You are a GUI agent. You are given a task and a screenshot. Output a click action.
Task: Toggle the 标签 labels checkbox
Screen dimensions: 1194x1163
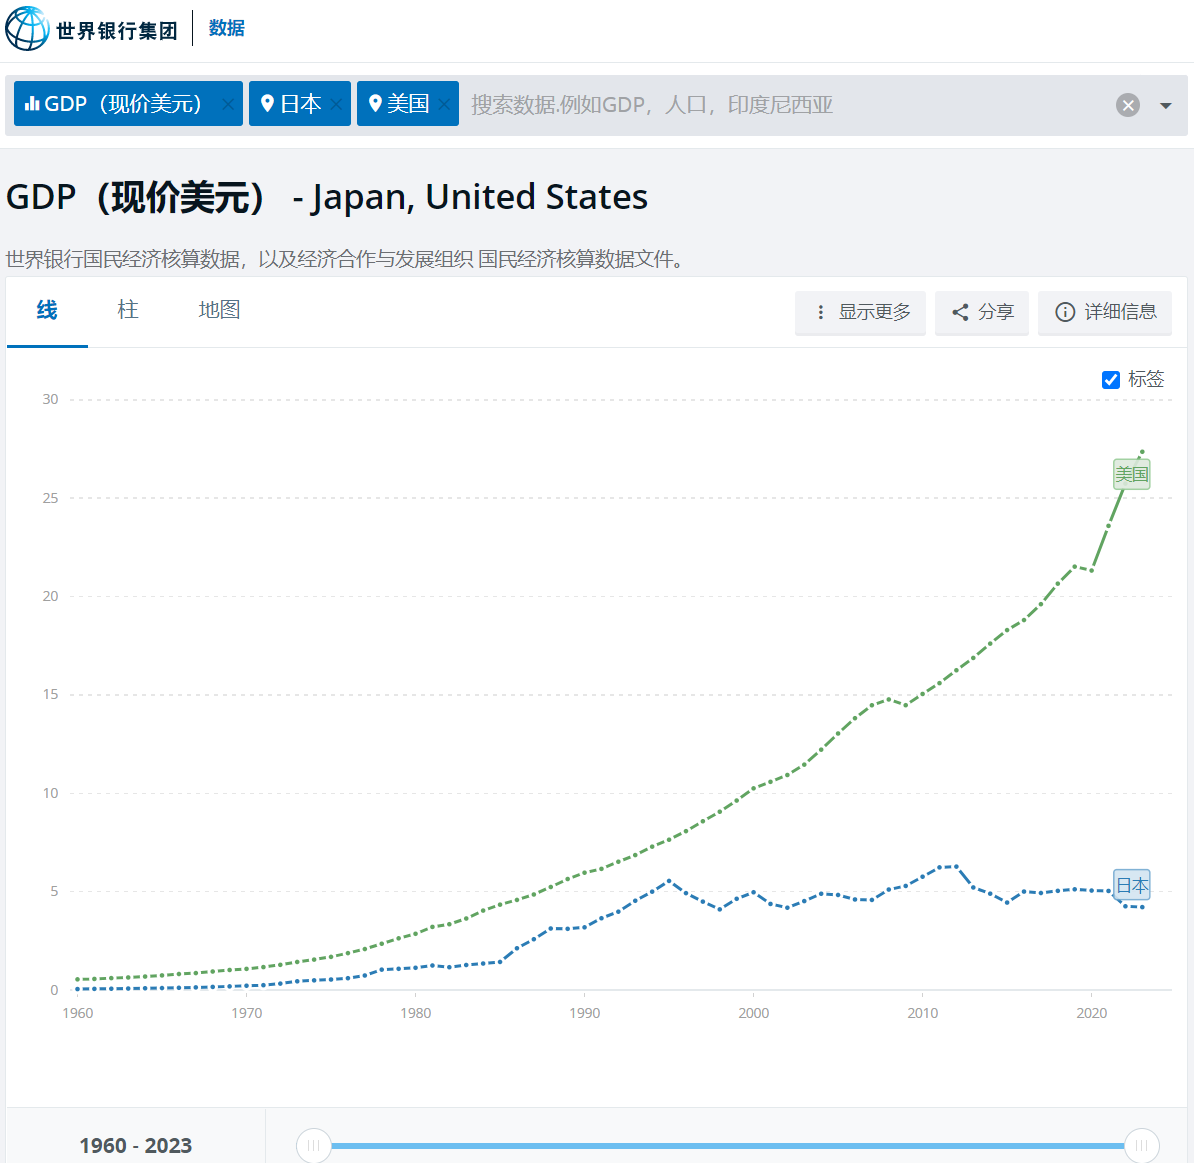pos(1110,379)
